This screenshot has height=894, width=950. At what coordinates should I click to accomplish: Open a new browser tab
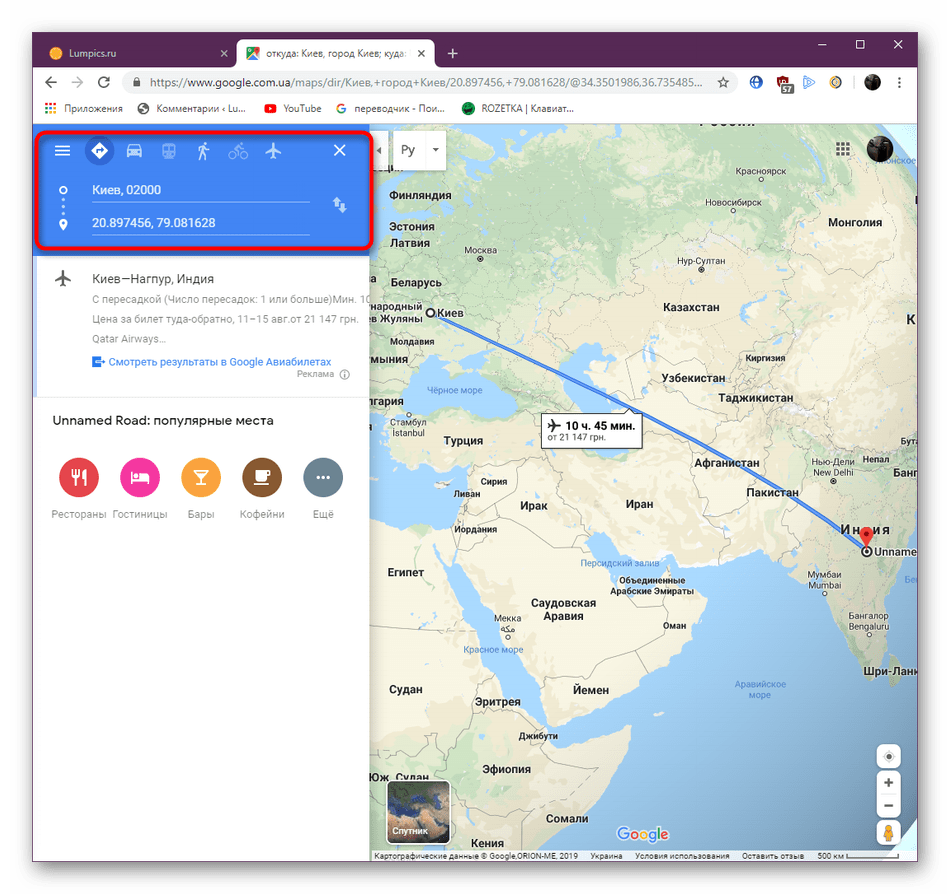(453, 53)
